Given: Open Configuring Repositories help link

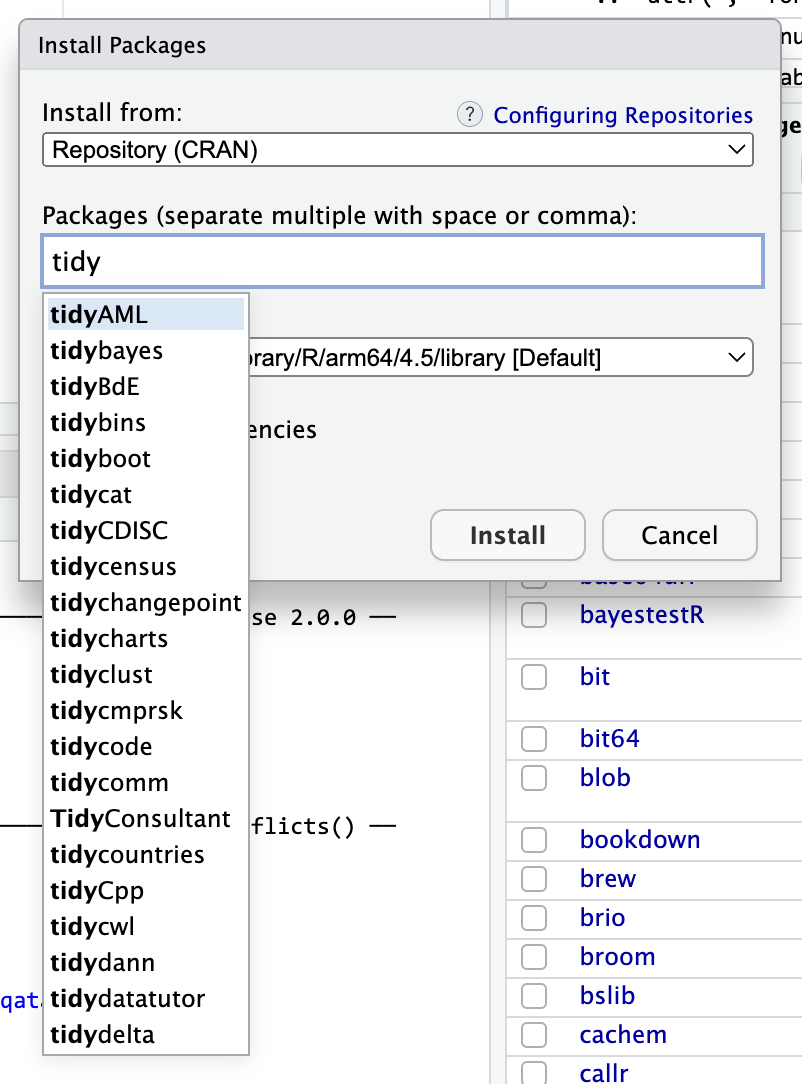Looking at the screenshot, I should tap(623, 115).
